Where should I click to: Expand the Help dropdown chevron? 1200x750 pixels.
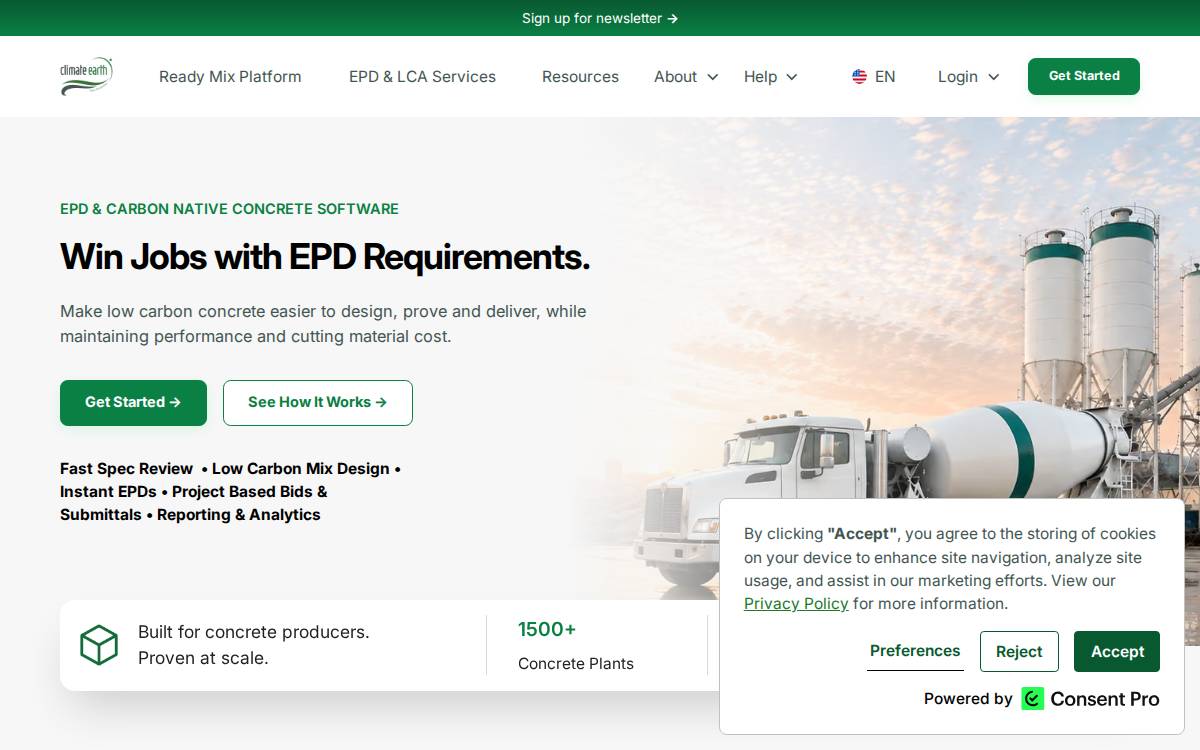(x=792, y=77)
